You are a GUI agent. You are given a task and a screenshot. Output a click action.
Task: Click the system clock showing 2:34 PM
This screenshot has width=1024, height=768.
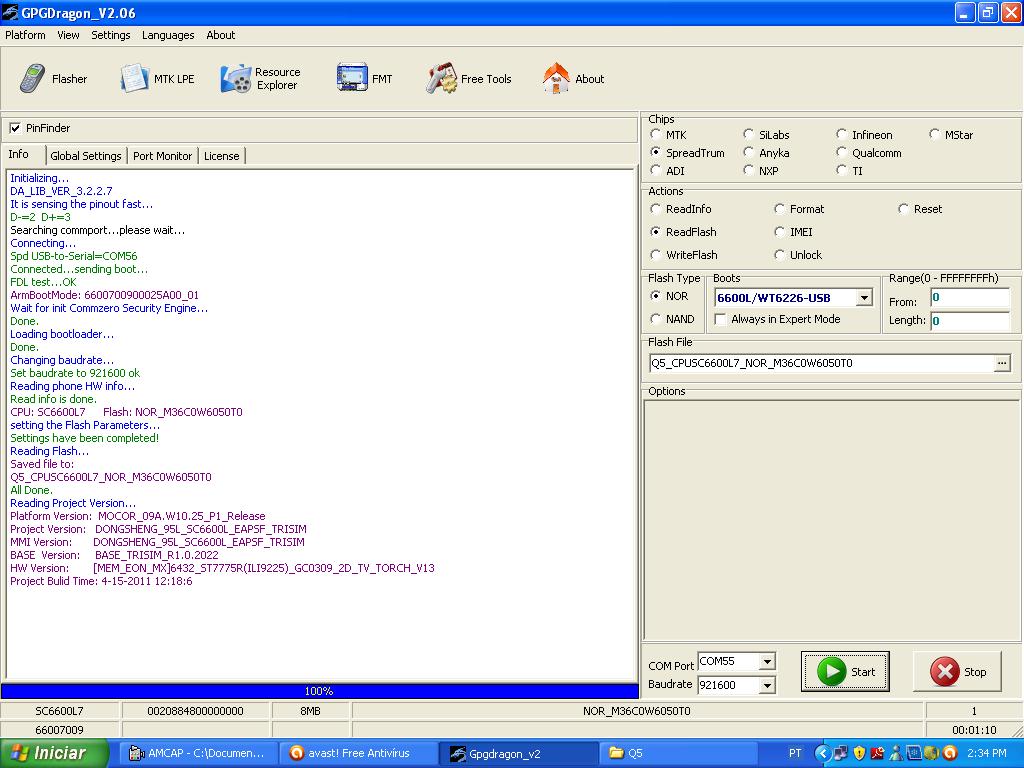(x=987, y=753)
